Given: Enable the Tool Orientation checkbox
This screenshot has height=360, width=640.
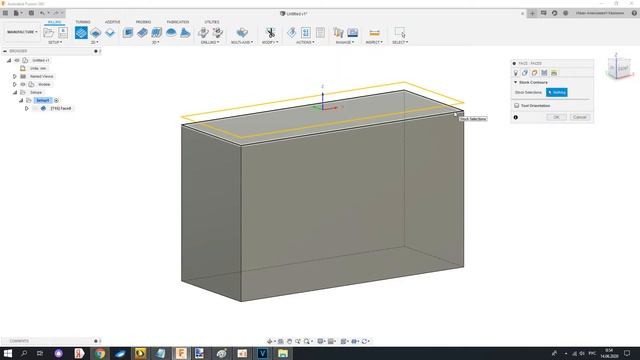Looking at the screenshot, I should point(517,106).
